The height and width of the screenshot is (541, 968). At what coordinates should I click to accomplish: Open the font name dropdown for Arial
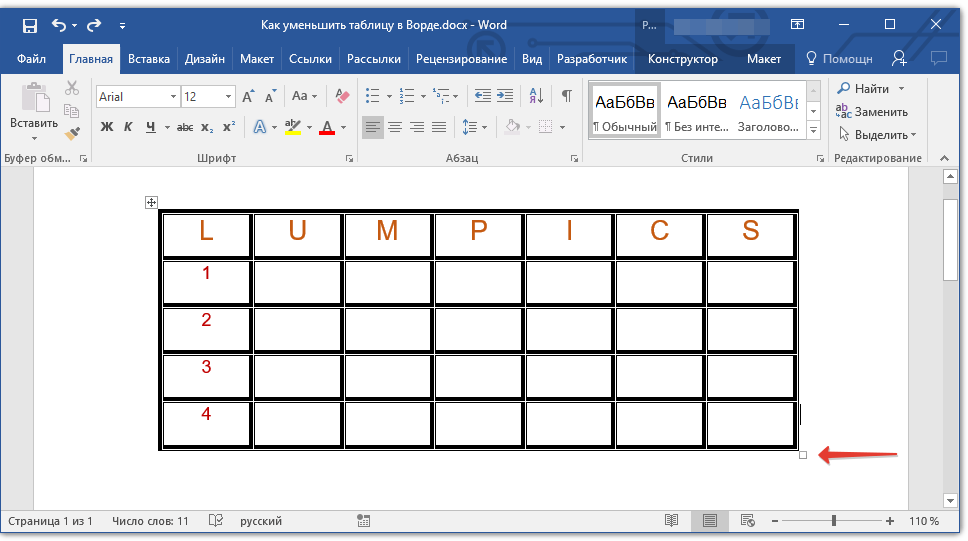173,97
